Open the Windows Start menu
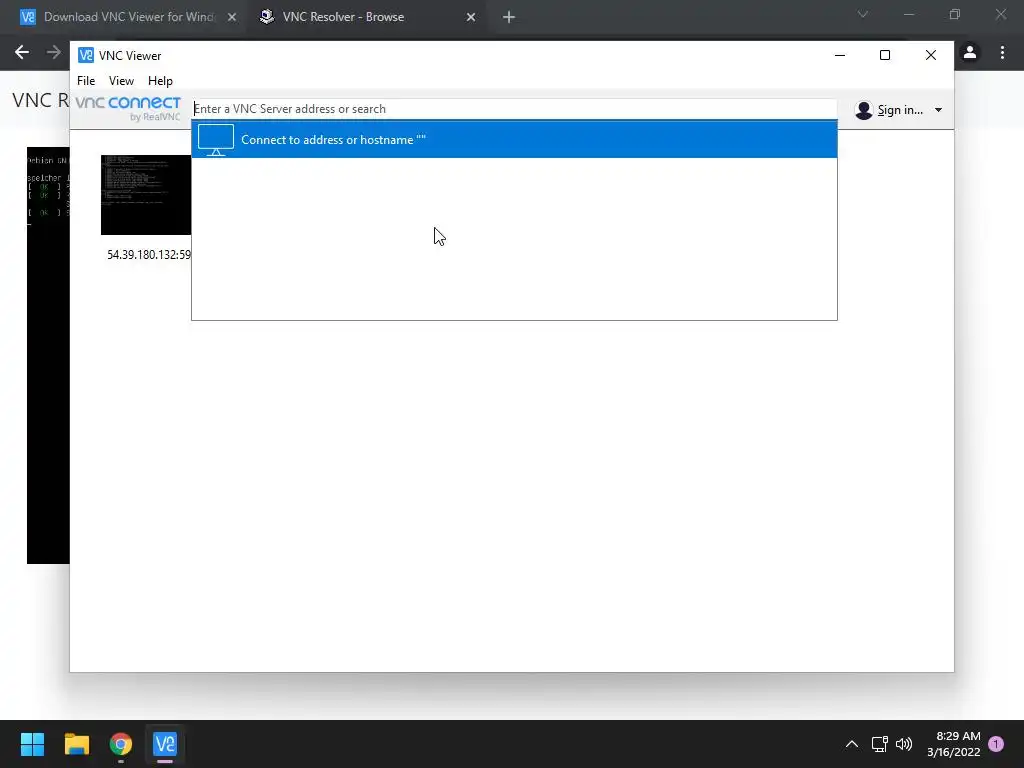1024x768 pixels. coord(32,744)
